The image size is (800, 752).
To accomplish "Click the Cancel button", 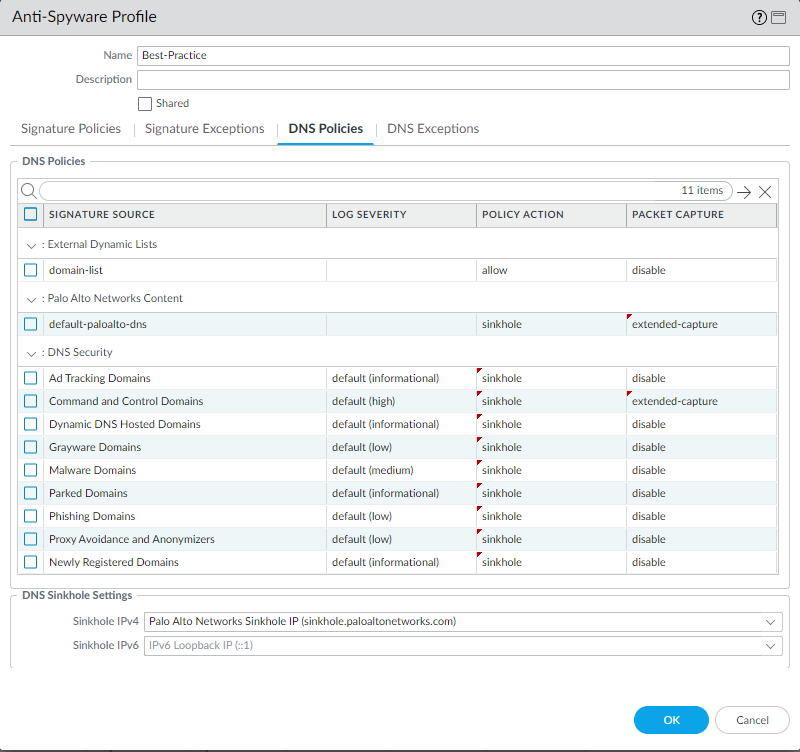I will [752, 720].
